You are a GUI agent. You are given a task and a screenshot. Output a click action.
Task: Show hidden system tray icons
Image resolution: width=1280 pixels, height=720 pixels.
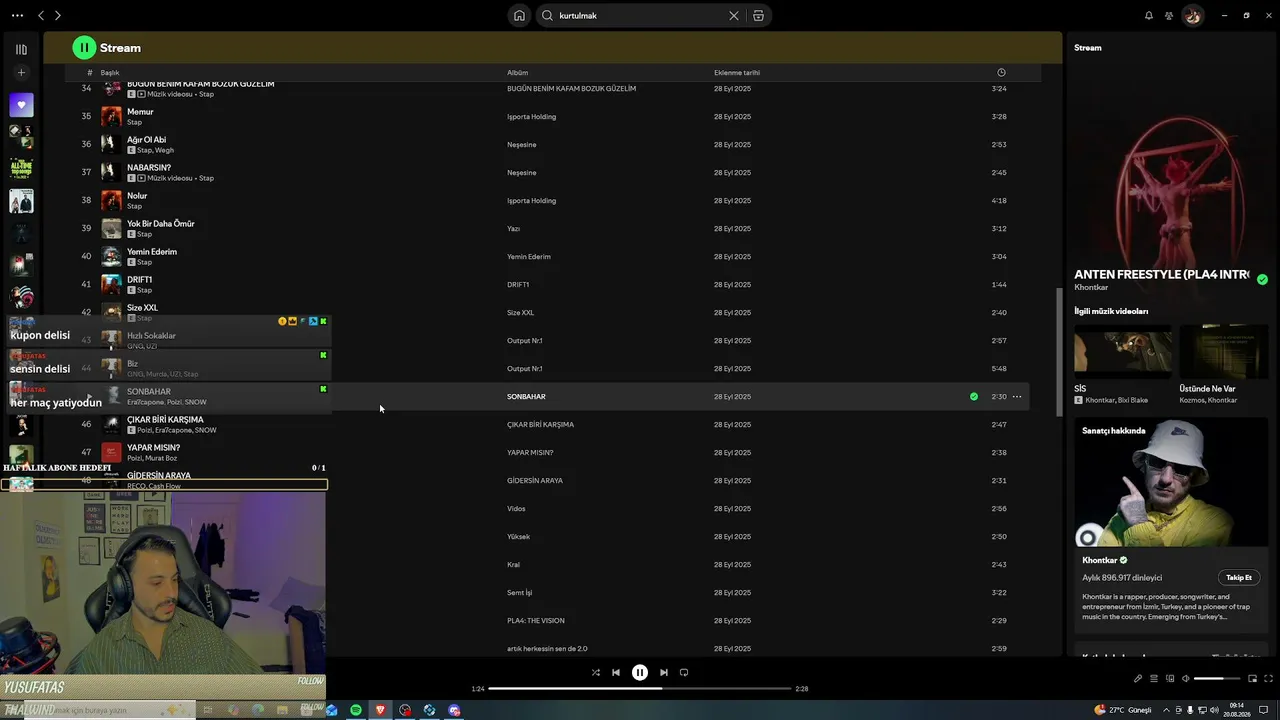tap(1166, 710)
